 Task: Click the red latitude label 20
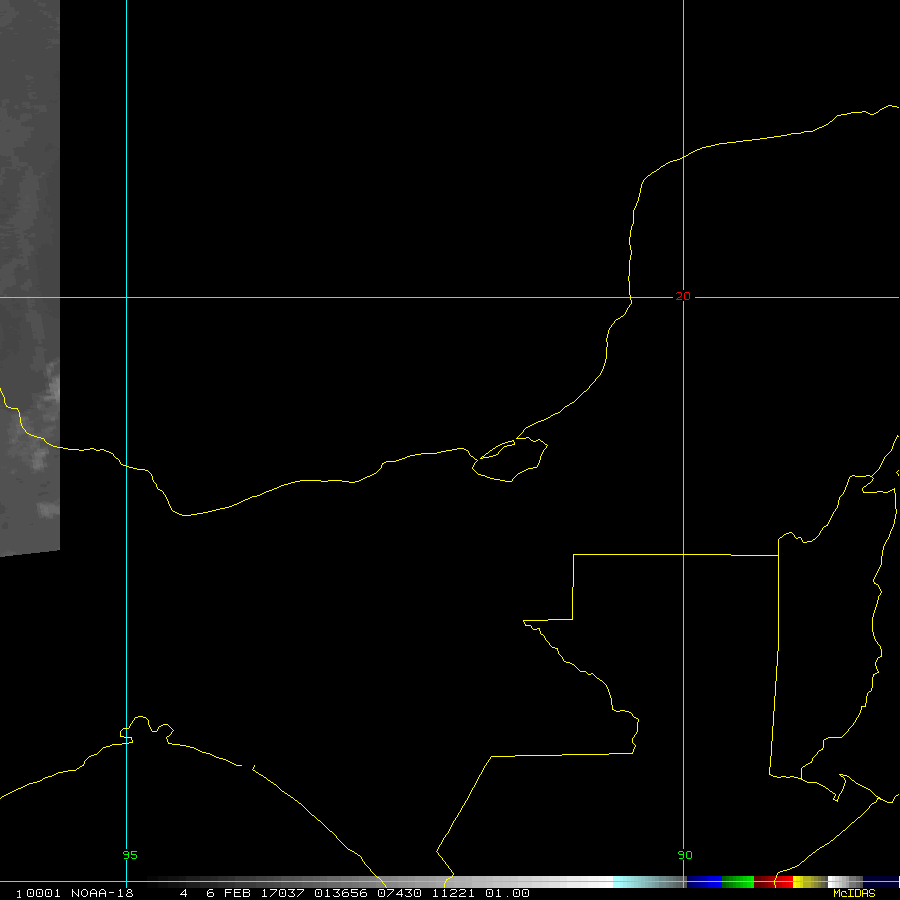pyautogui.click(x=682, y=296)
